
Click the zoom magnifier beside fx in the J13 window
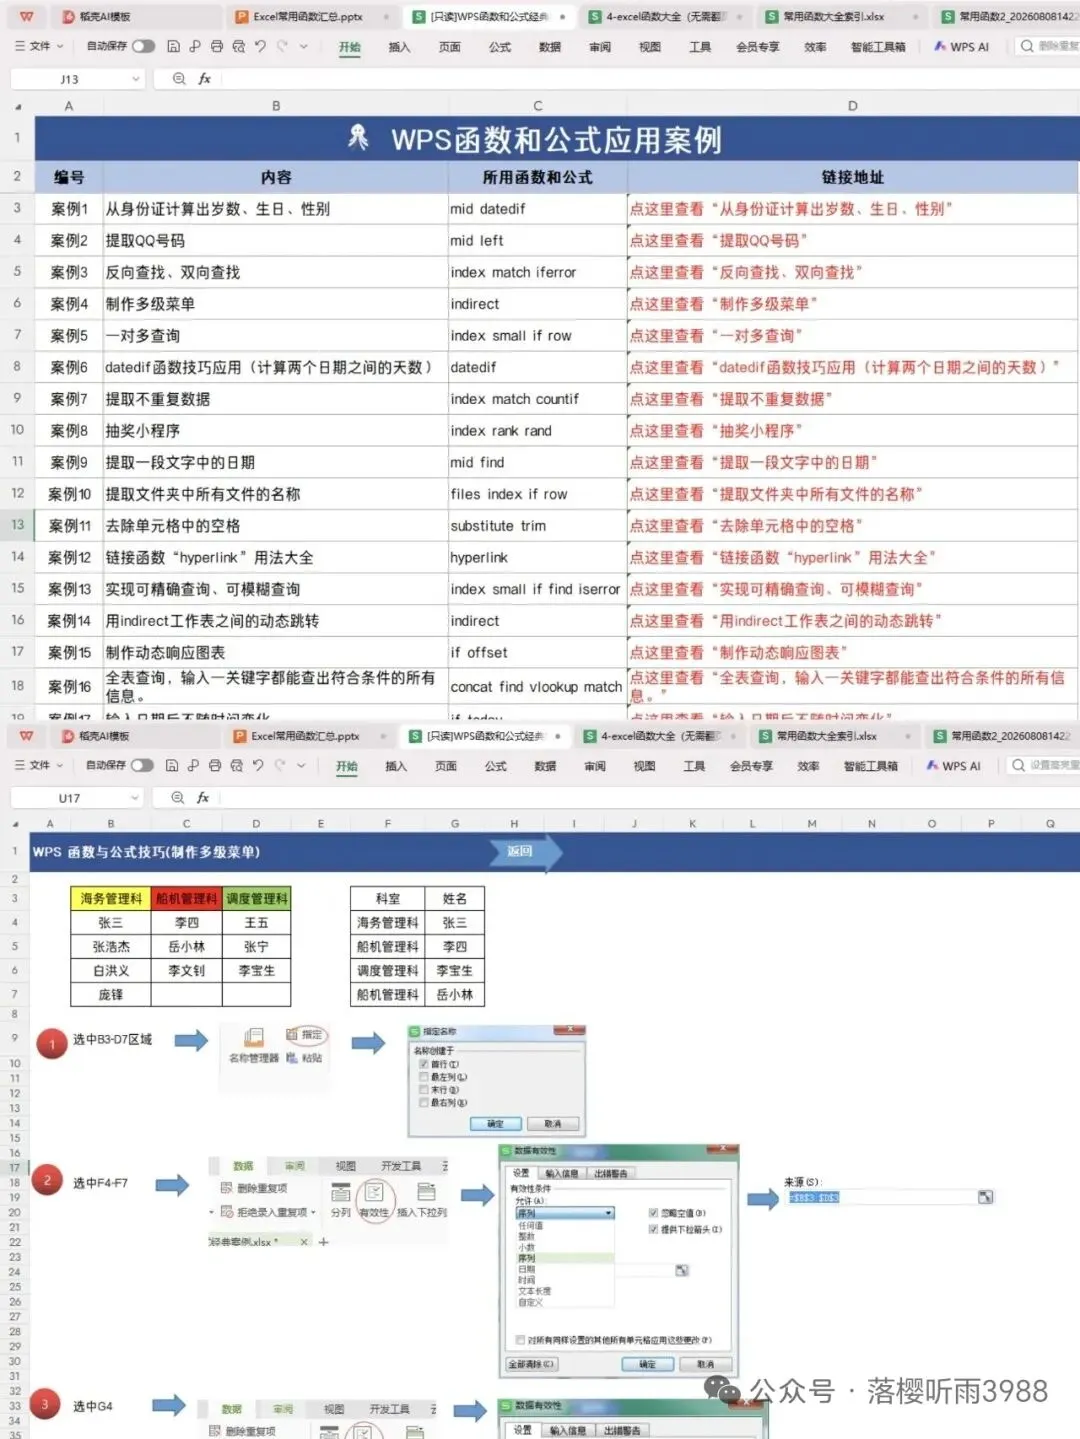(179, 78)
